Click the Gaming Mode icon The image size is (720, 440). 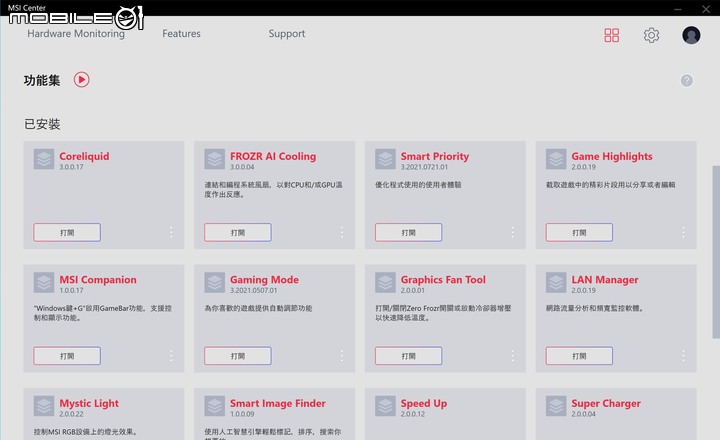click(x=214, y=283)
